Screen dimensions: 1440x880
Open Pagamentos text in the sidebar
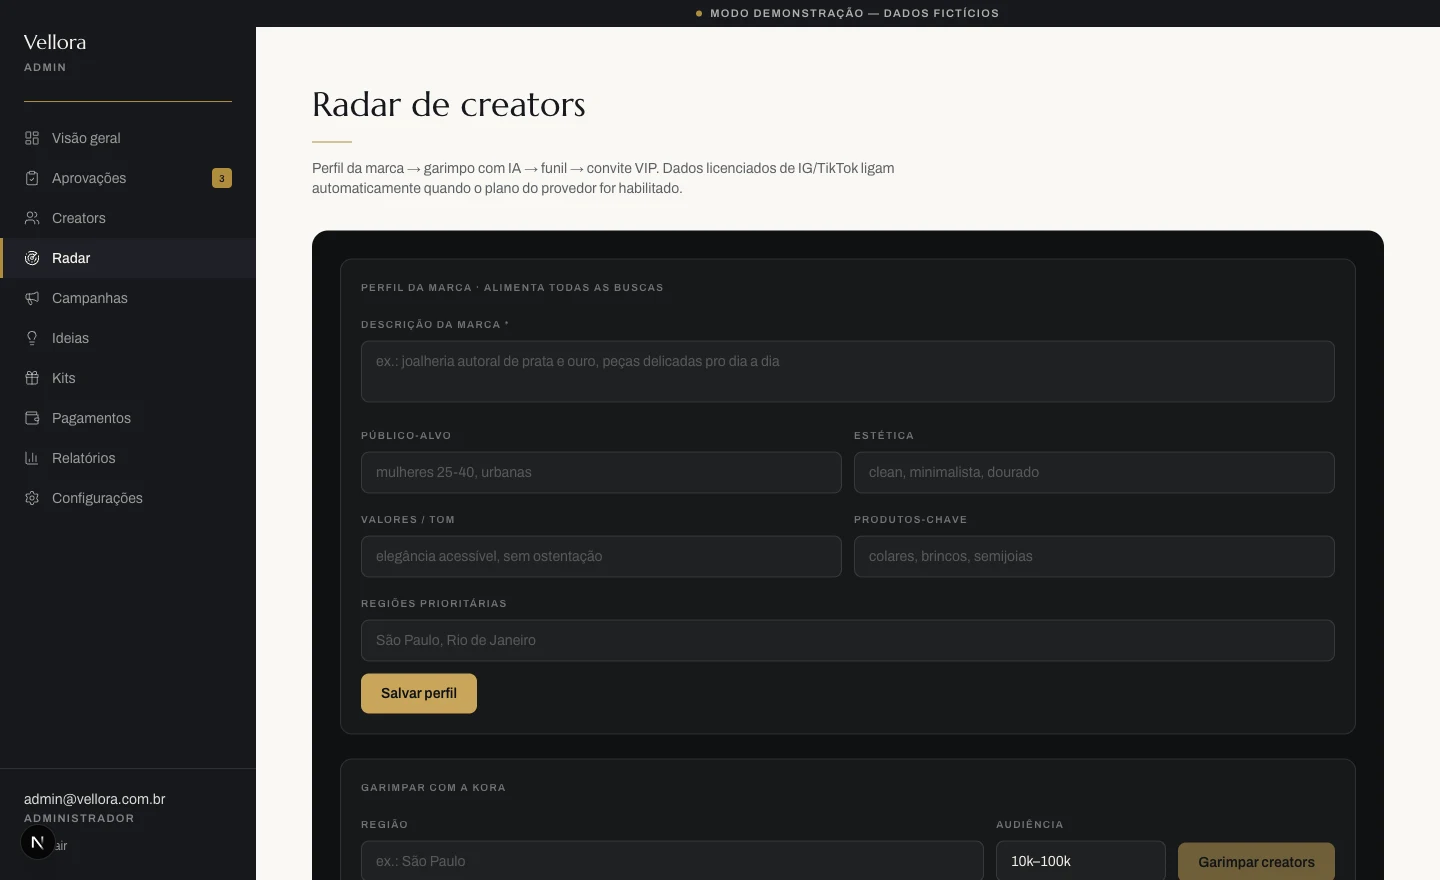coord(91,418)
